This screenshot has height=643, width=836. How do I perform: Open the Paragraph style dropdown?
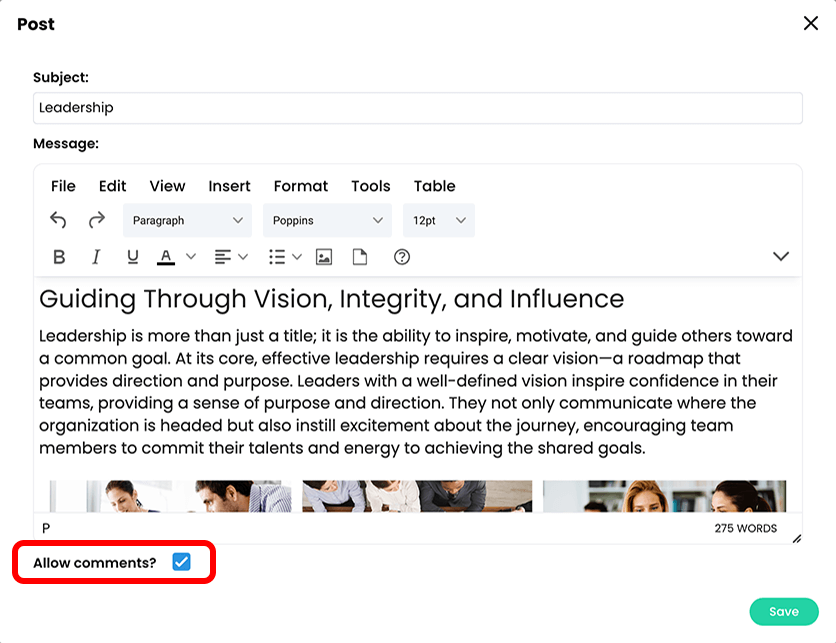[x=186, y=220]
